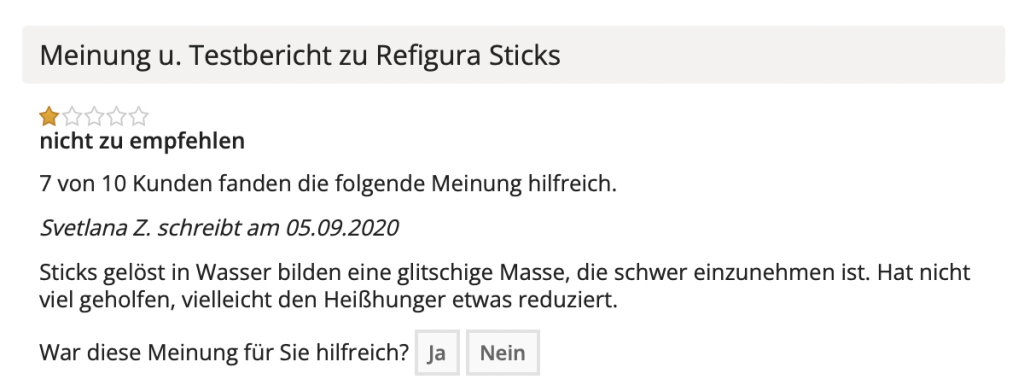Click the 7 von 10 Kunden text

coord(328,184)
